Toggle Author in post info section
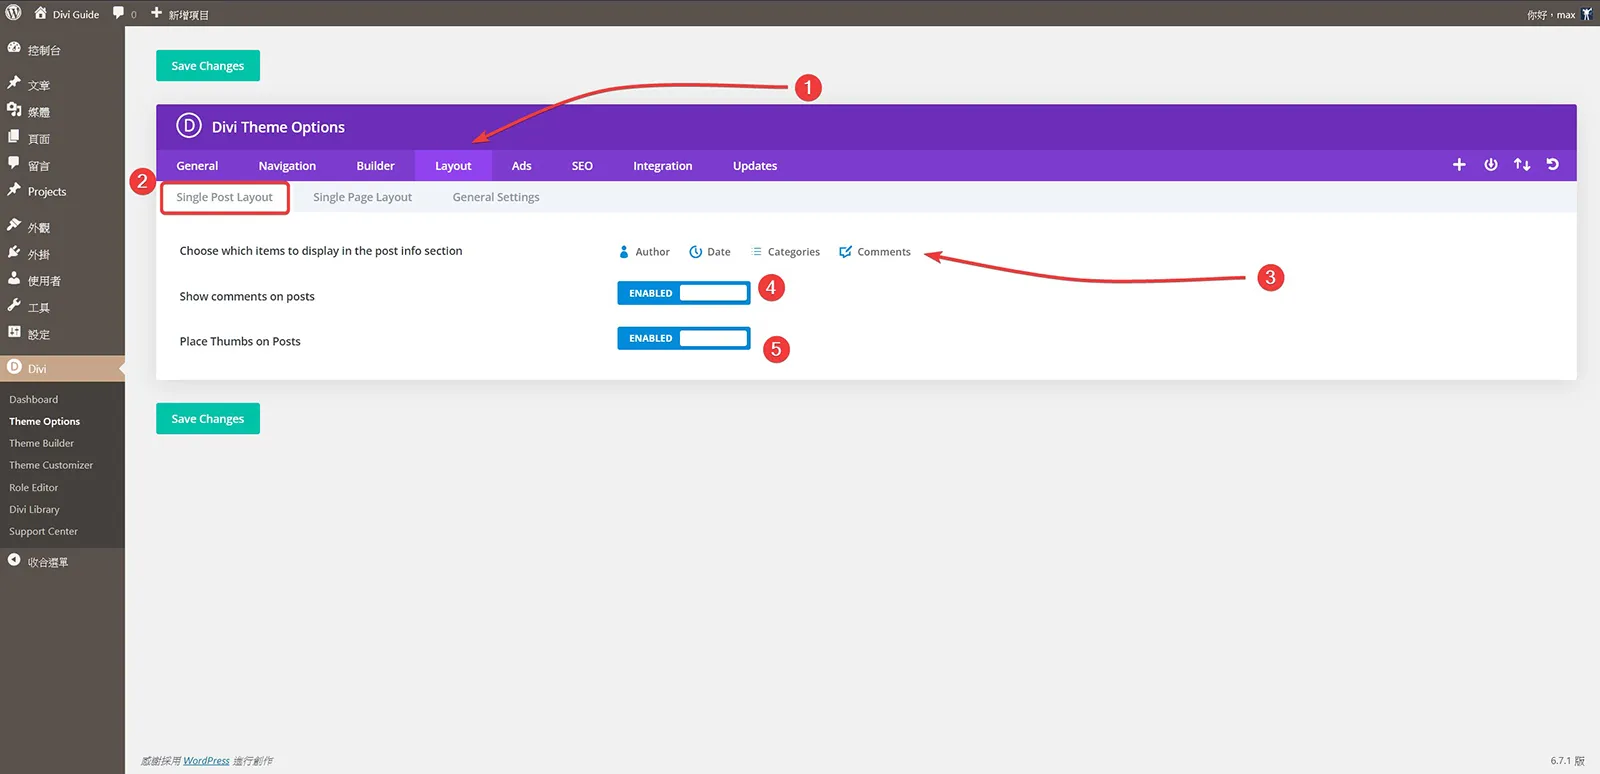This screenshot has width=1600, height=774. tap(644, 252)
